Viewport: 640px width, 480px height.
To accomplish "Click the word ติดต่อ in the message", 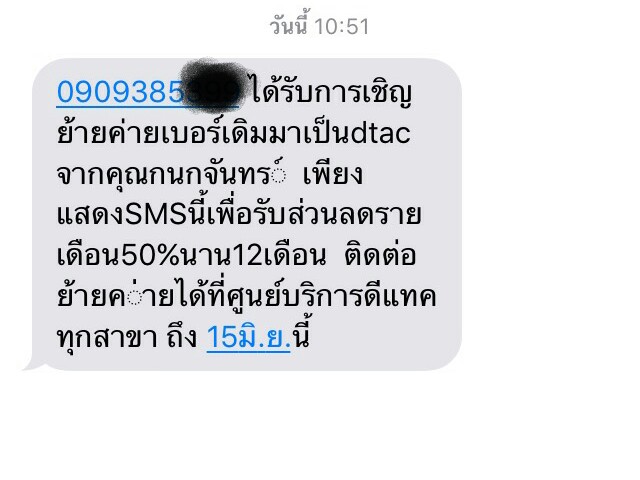I will tap(380, 254).
